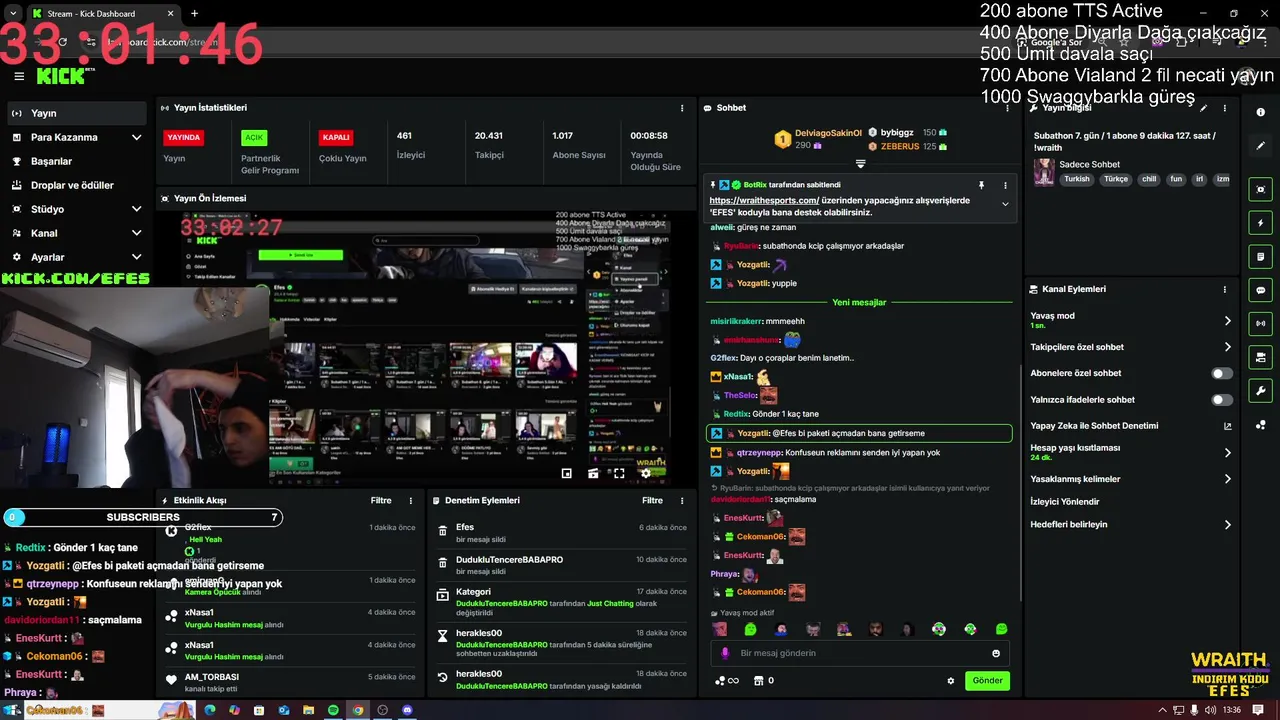The height and width of the screenshot is (720, 1280).
Task: Open Filtre in Denetim Eylemleri panel
Action: point(652,500)
